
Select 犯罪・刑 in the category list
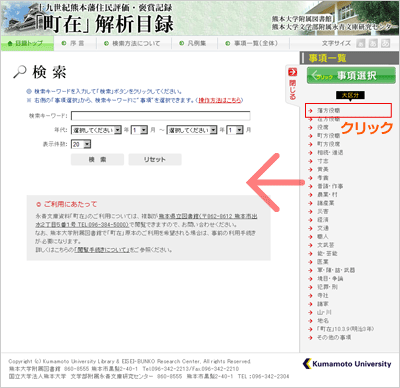(x=327, y=287)
